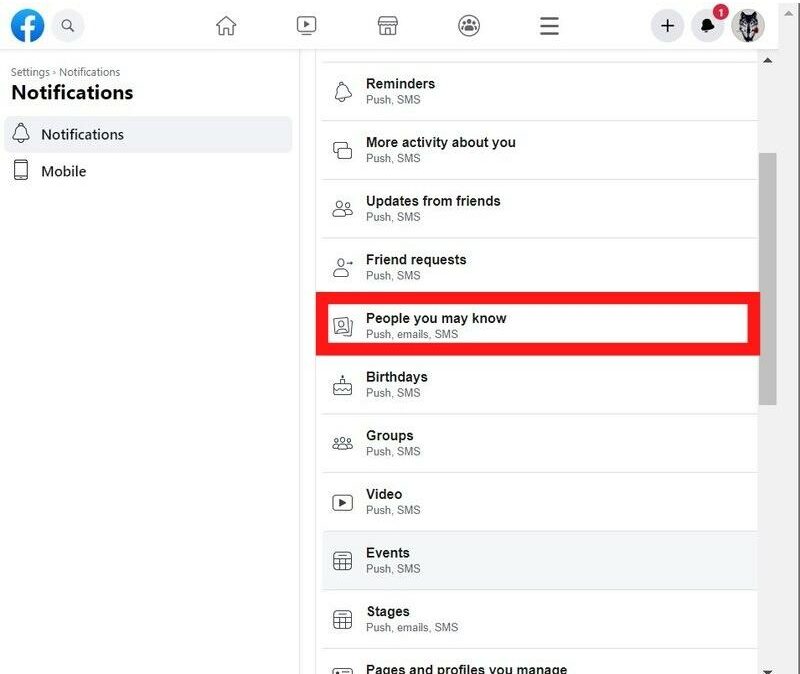Open the notifications bell with badge
This screenshot has width=800, height=674.
click(708, 26)
